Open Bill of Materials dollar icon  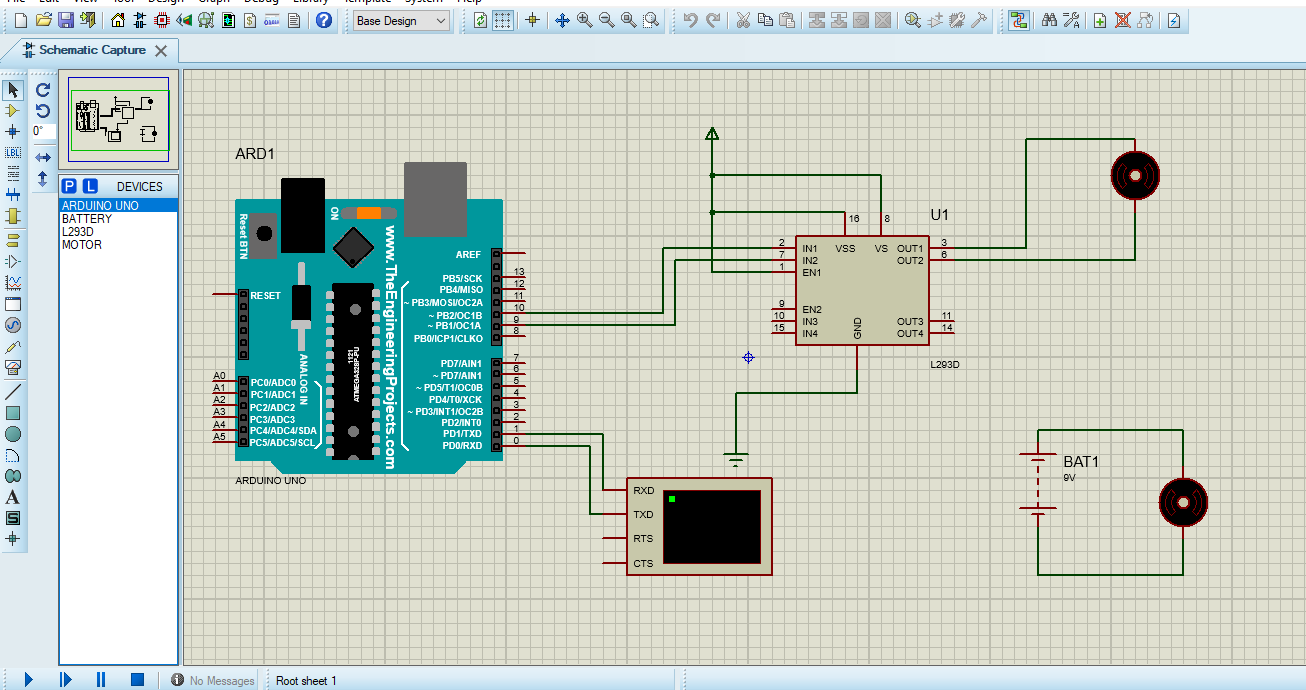coord(250,20)
